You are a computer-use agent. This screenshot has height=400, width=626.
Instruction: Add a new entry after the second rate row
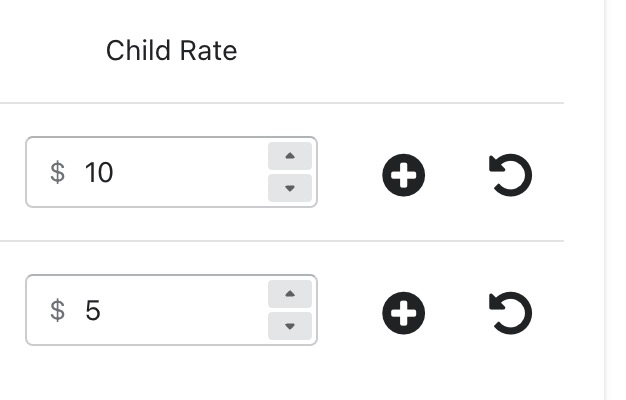[403, 313]
